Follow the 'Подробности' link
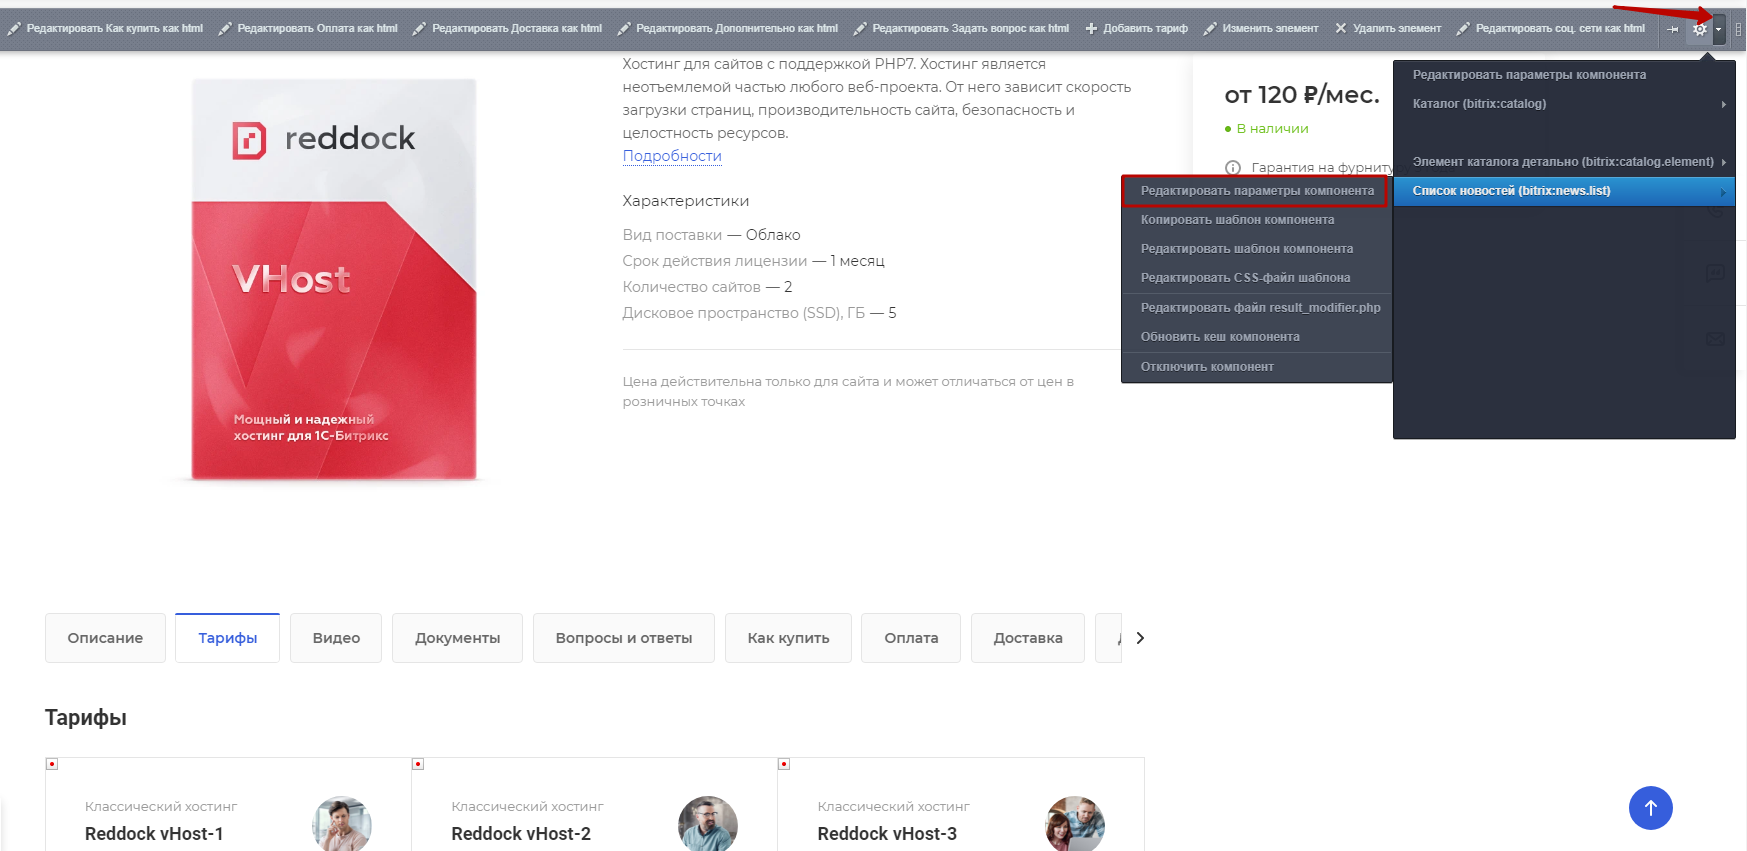 pos(672,156)
